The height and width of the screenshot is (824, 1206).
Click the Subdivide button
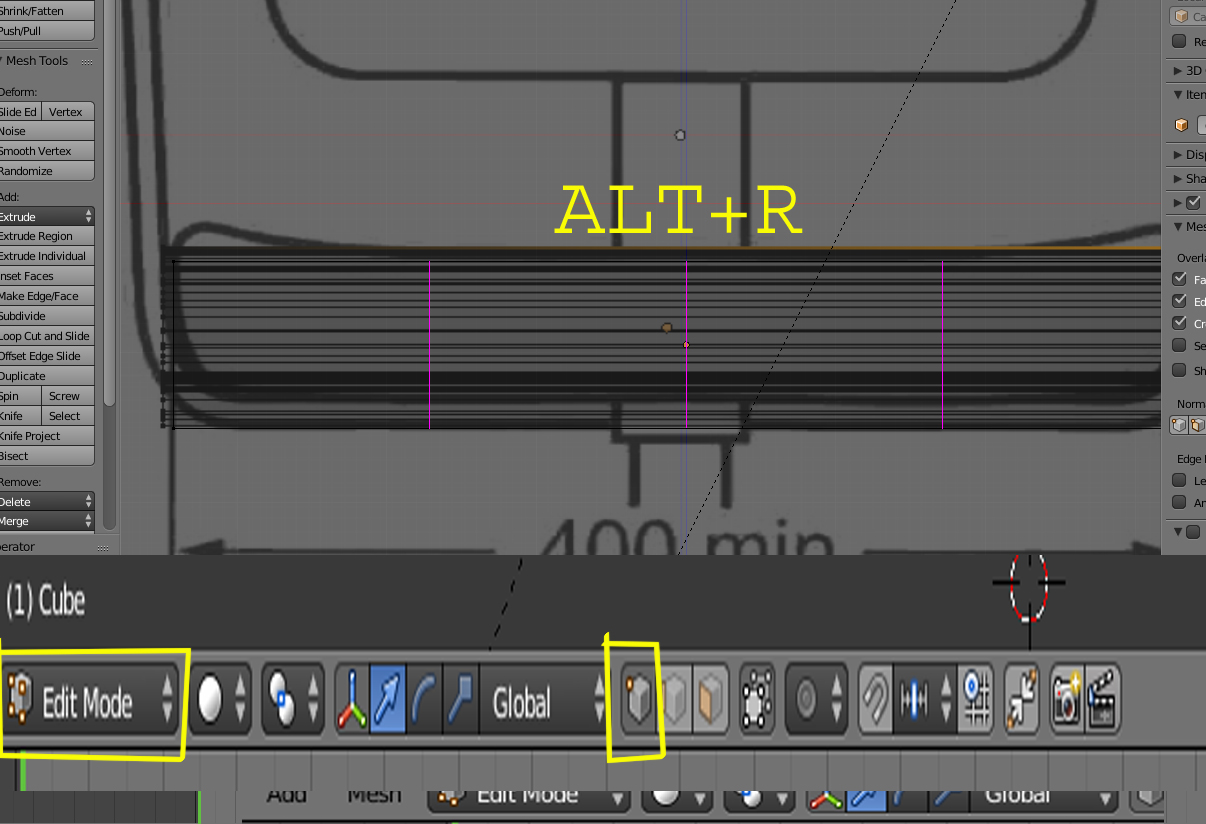(47, 316)
